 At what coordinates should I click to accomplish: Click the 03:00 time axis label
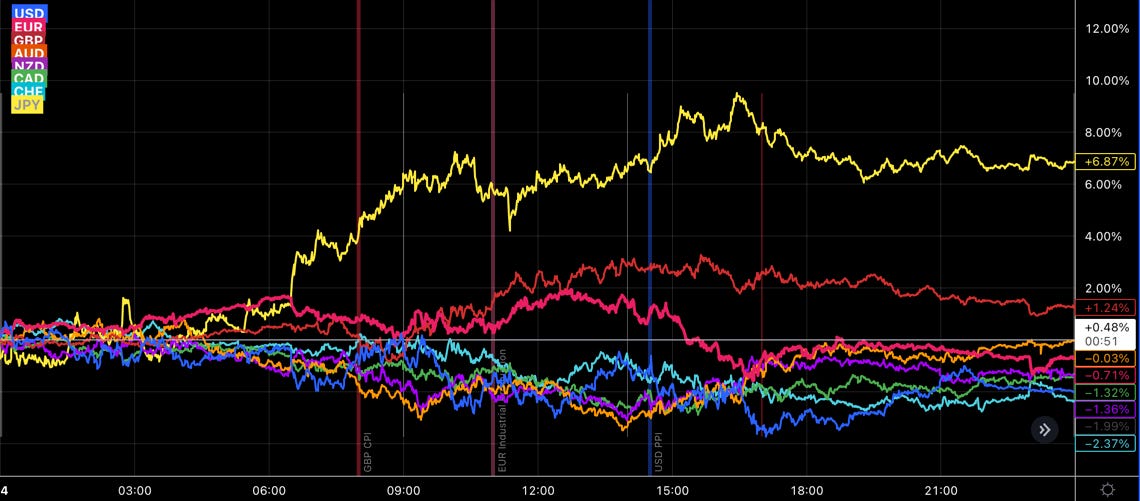[x=135, y=490]
